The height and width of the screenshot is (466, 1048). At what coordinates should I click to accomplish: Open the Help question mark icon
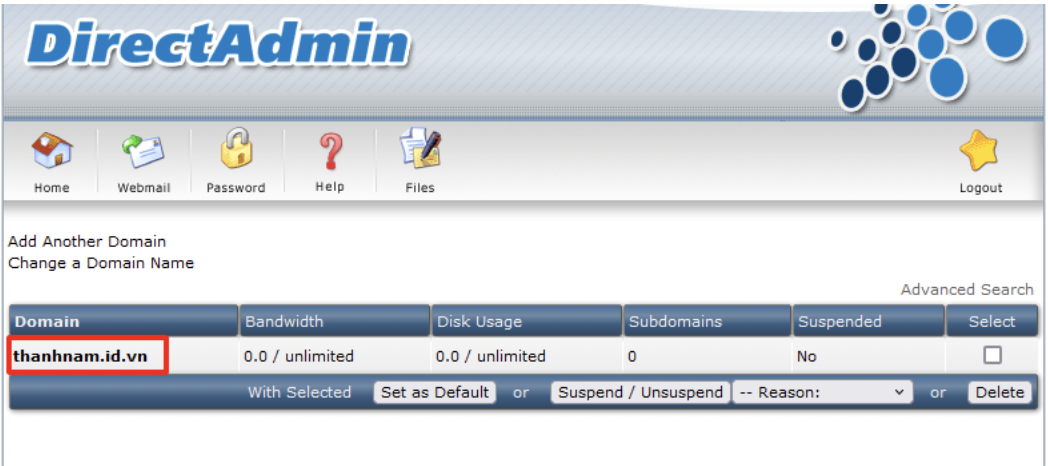(x=330, y=150)
